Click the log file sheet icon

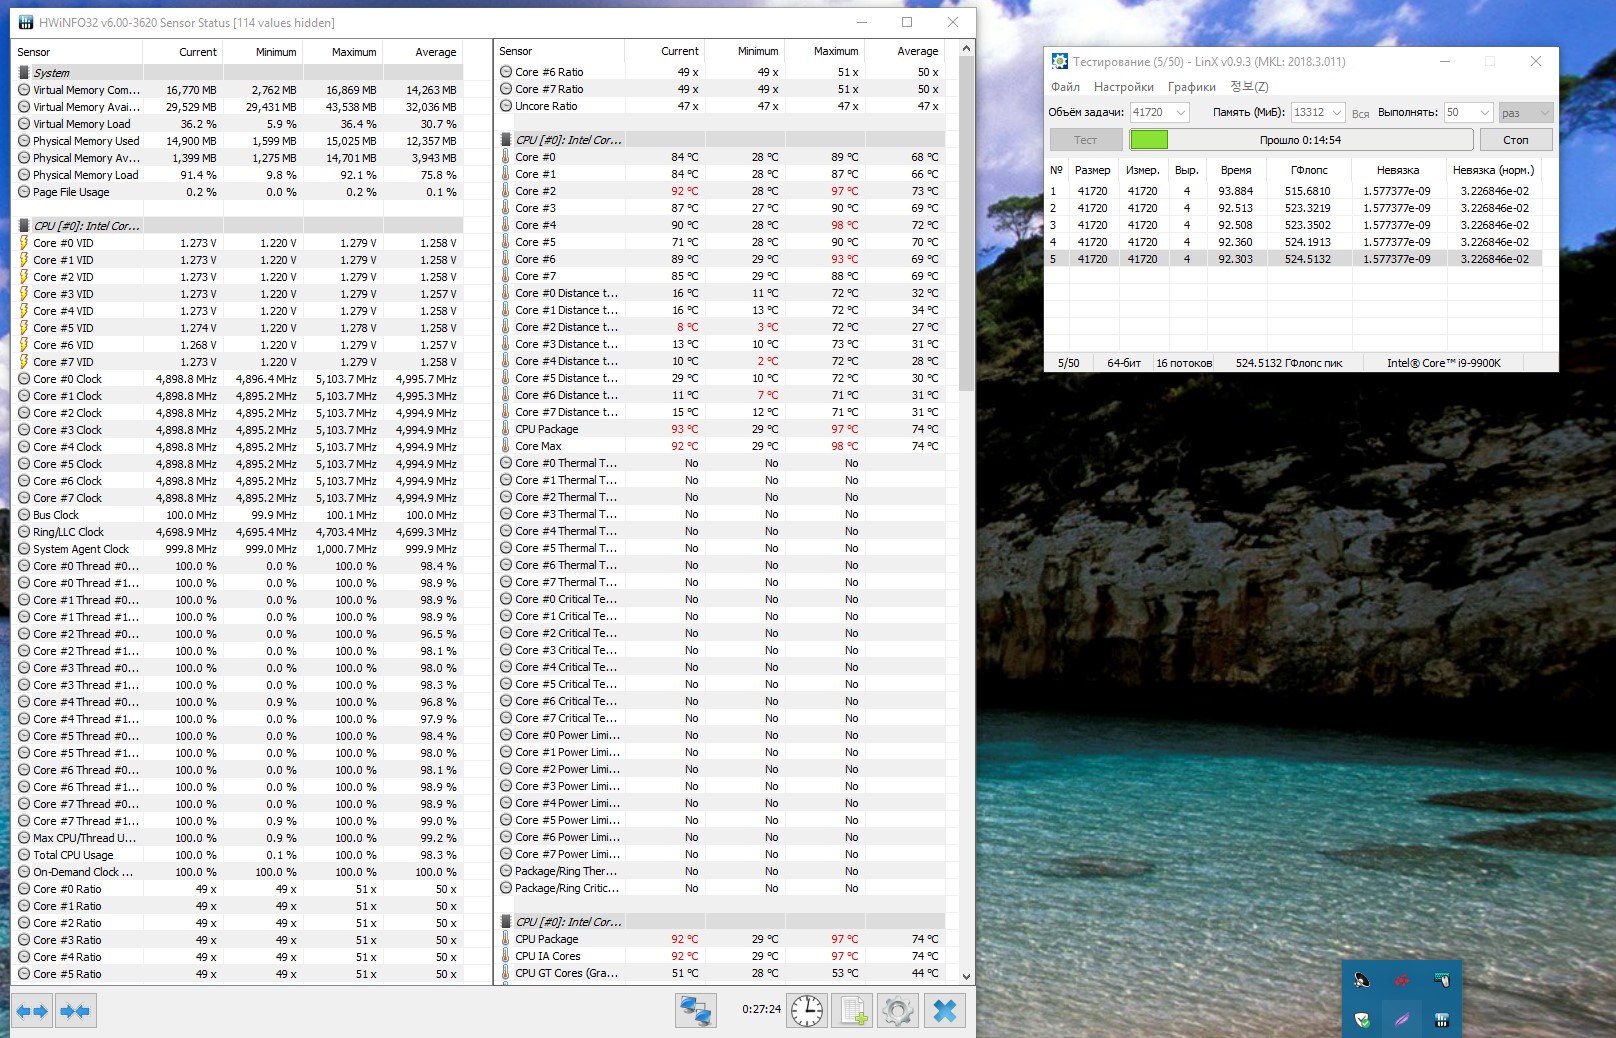pyautogui.click(x=853, y=1011)
